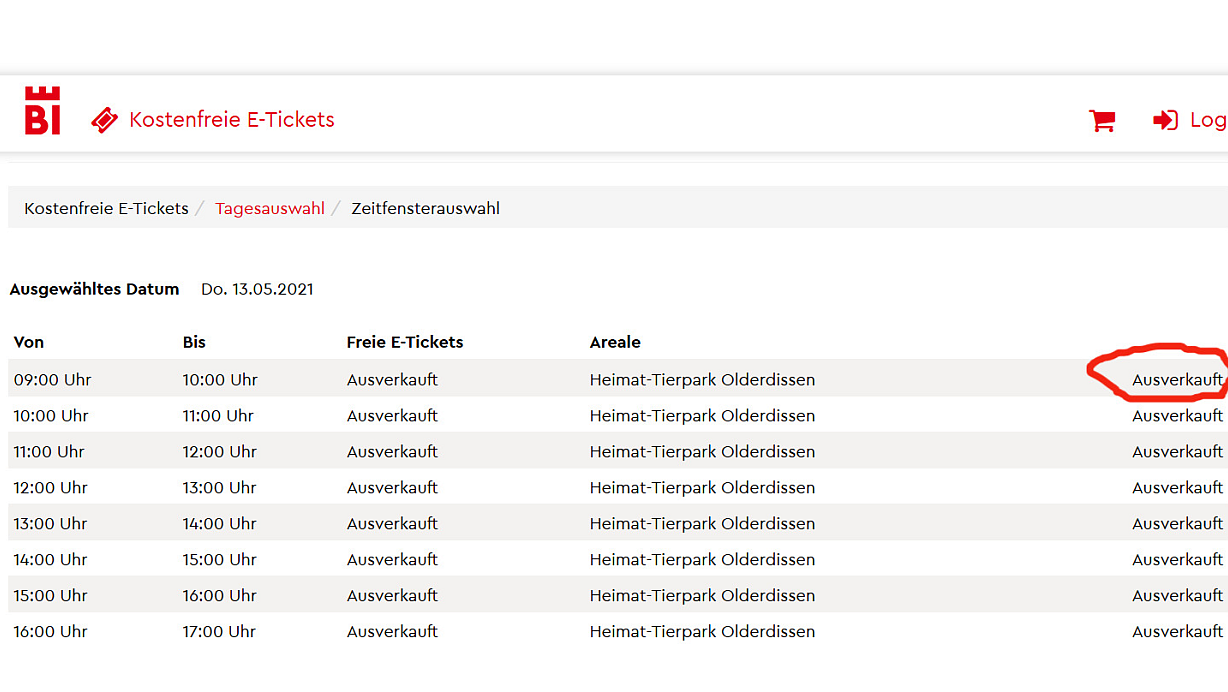The height and width of the screenshot is (692, 1228).
Task: Select Zeitfensterauswahl breadcrumb item
Action: pyautogui.click(x=425, y=209)
